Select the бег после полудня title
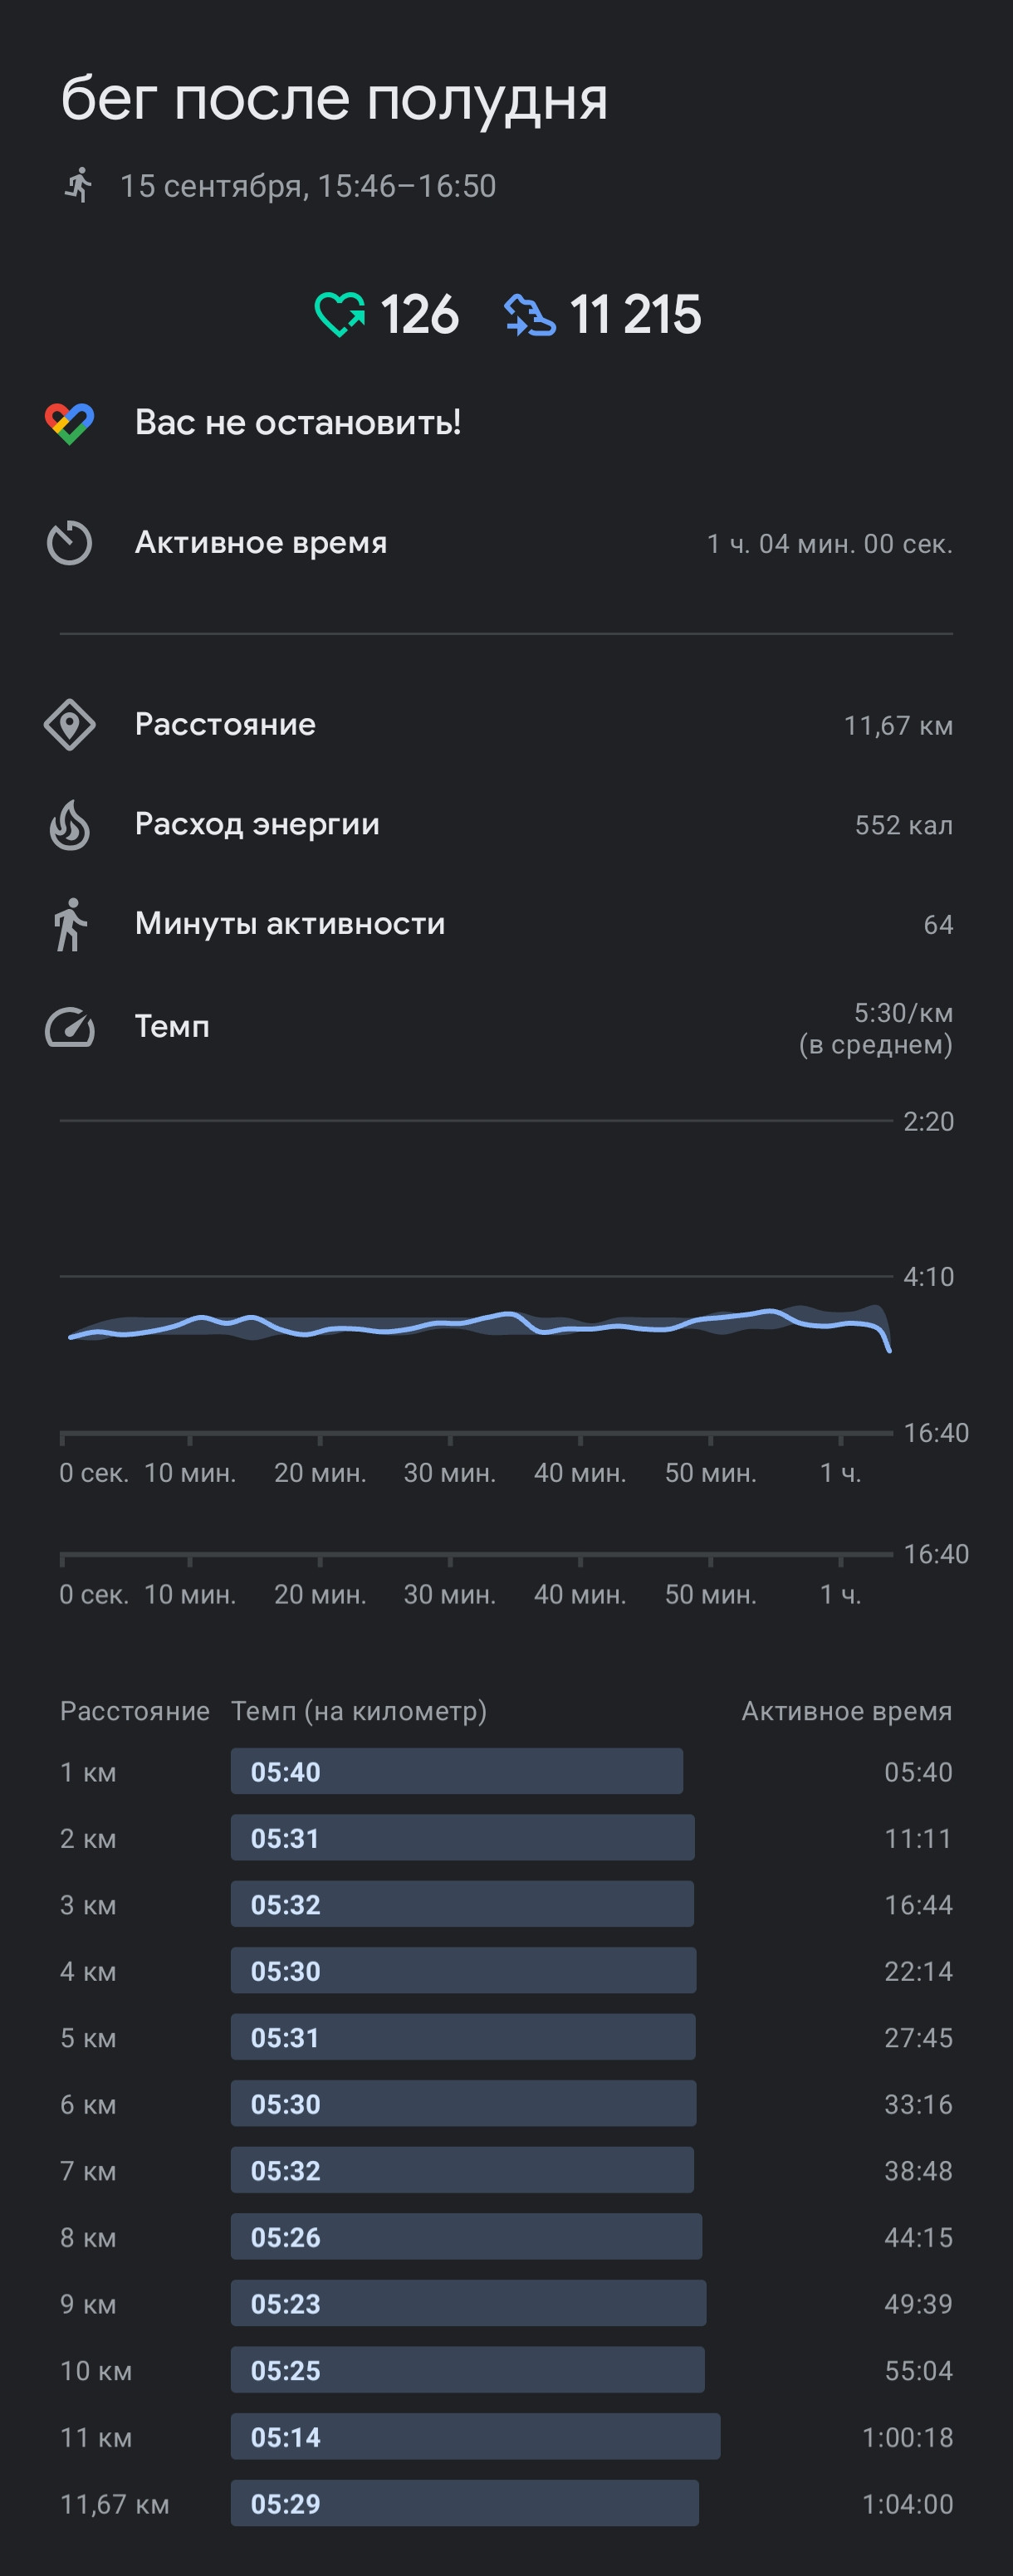The image size is (1013, 2576). point(334,99)
